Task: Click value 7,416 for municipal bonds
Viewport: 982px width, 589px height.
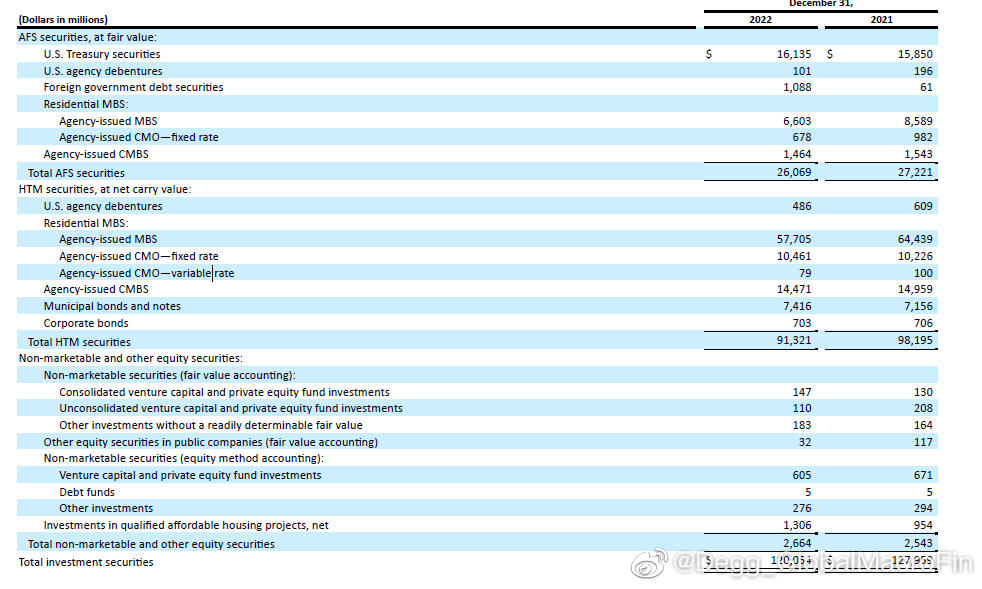Action: [797, 306]
